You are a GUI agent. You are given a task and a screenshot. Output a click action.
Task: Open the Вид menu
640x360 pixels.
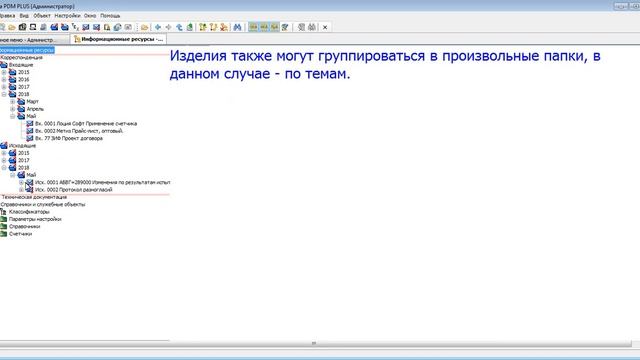coord(24,16)
